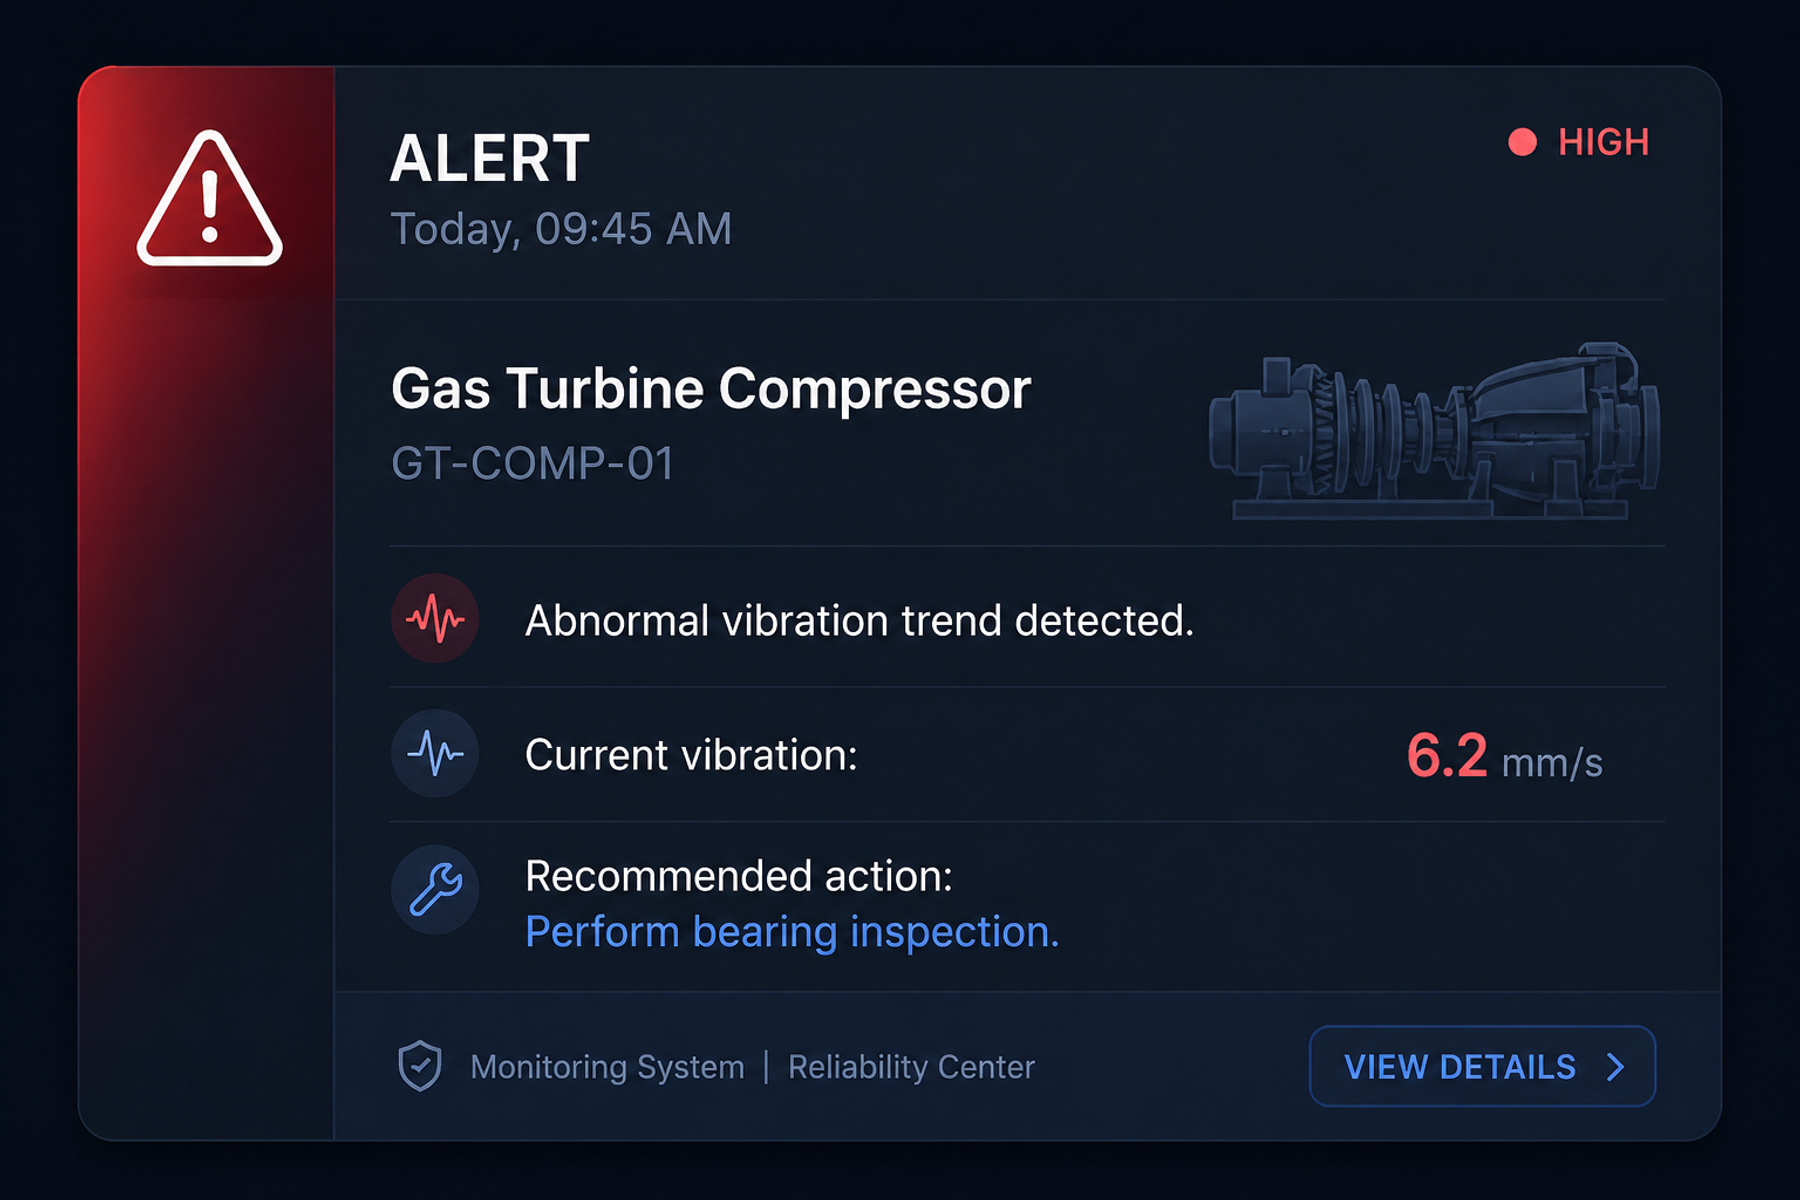Select the HIGH severity label
Screen dimensions: 1800x1200
point(1603,142)
